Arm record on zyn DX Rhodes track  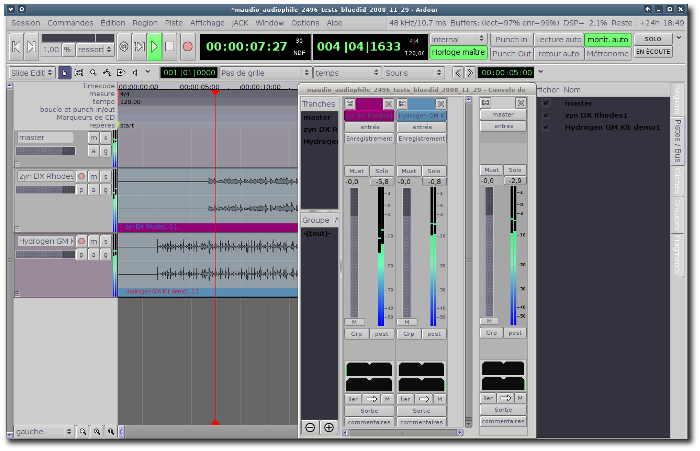pos(82,176)
